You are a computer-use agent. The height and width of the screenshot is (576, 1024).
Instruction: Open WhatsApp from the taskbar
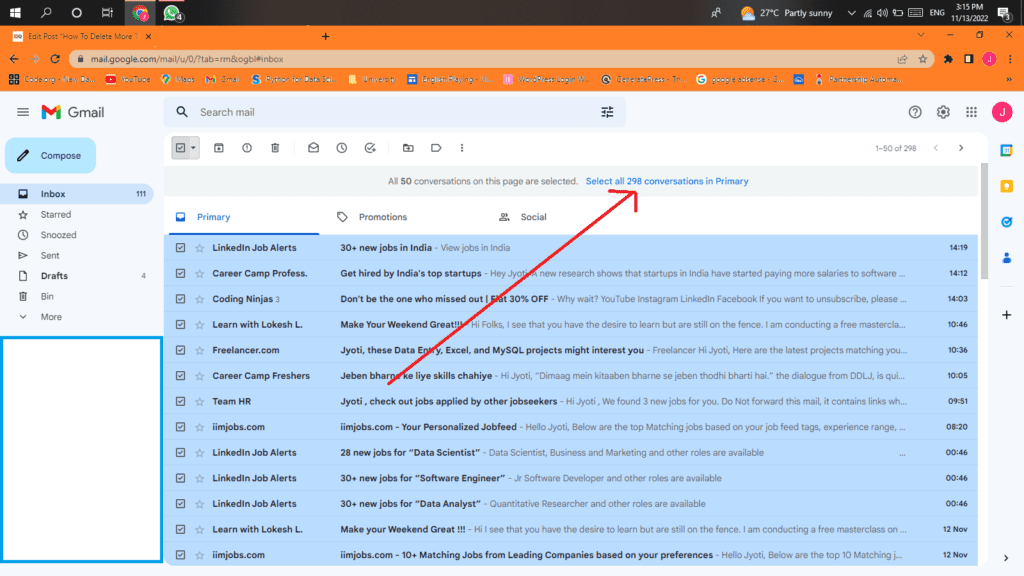coord(172,12)
